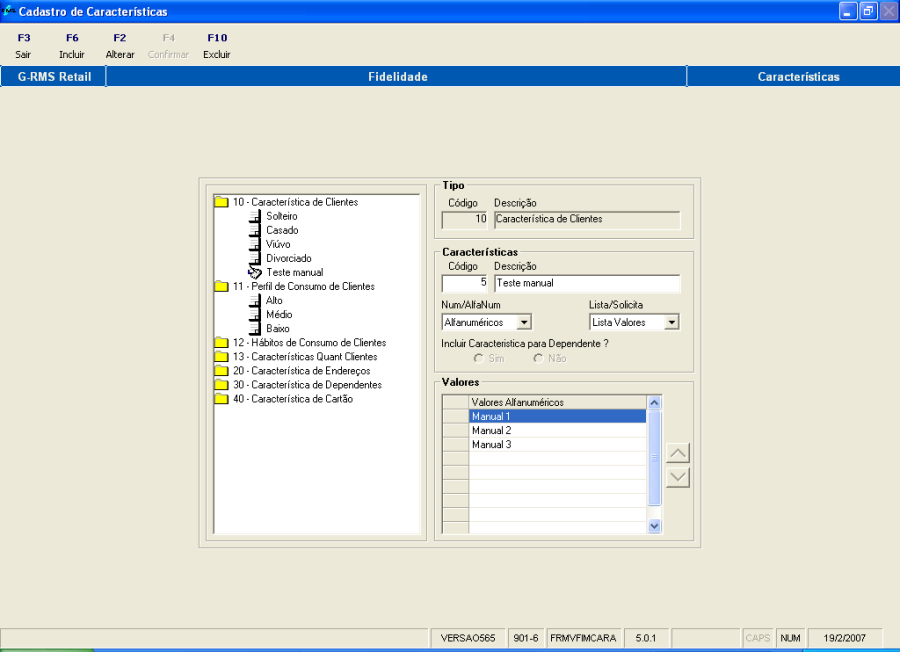Screen dimensions: 900x652
Task: Click the pointing hand icon beside Teste manual
Action: pos(255,273)
